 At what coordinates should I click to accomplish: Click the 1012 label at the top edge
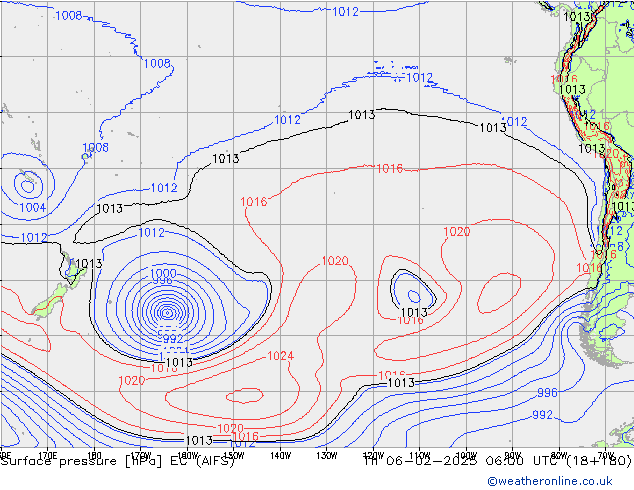[345, 12]
